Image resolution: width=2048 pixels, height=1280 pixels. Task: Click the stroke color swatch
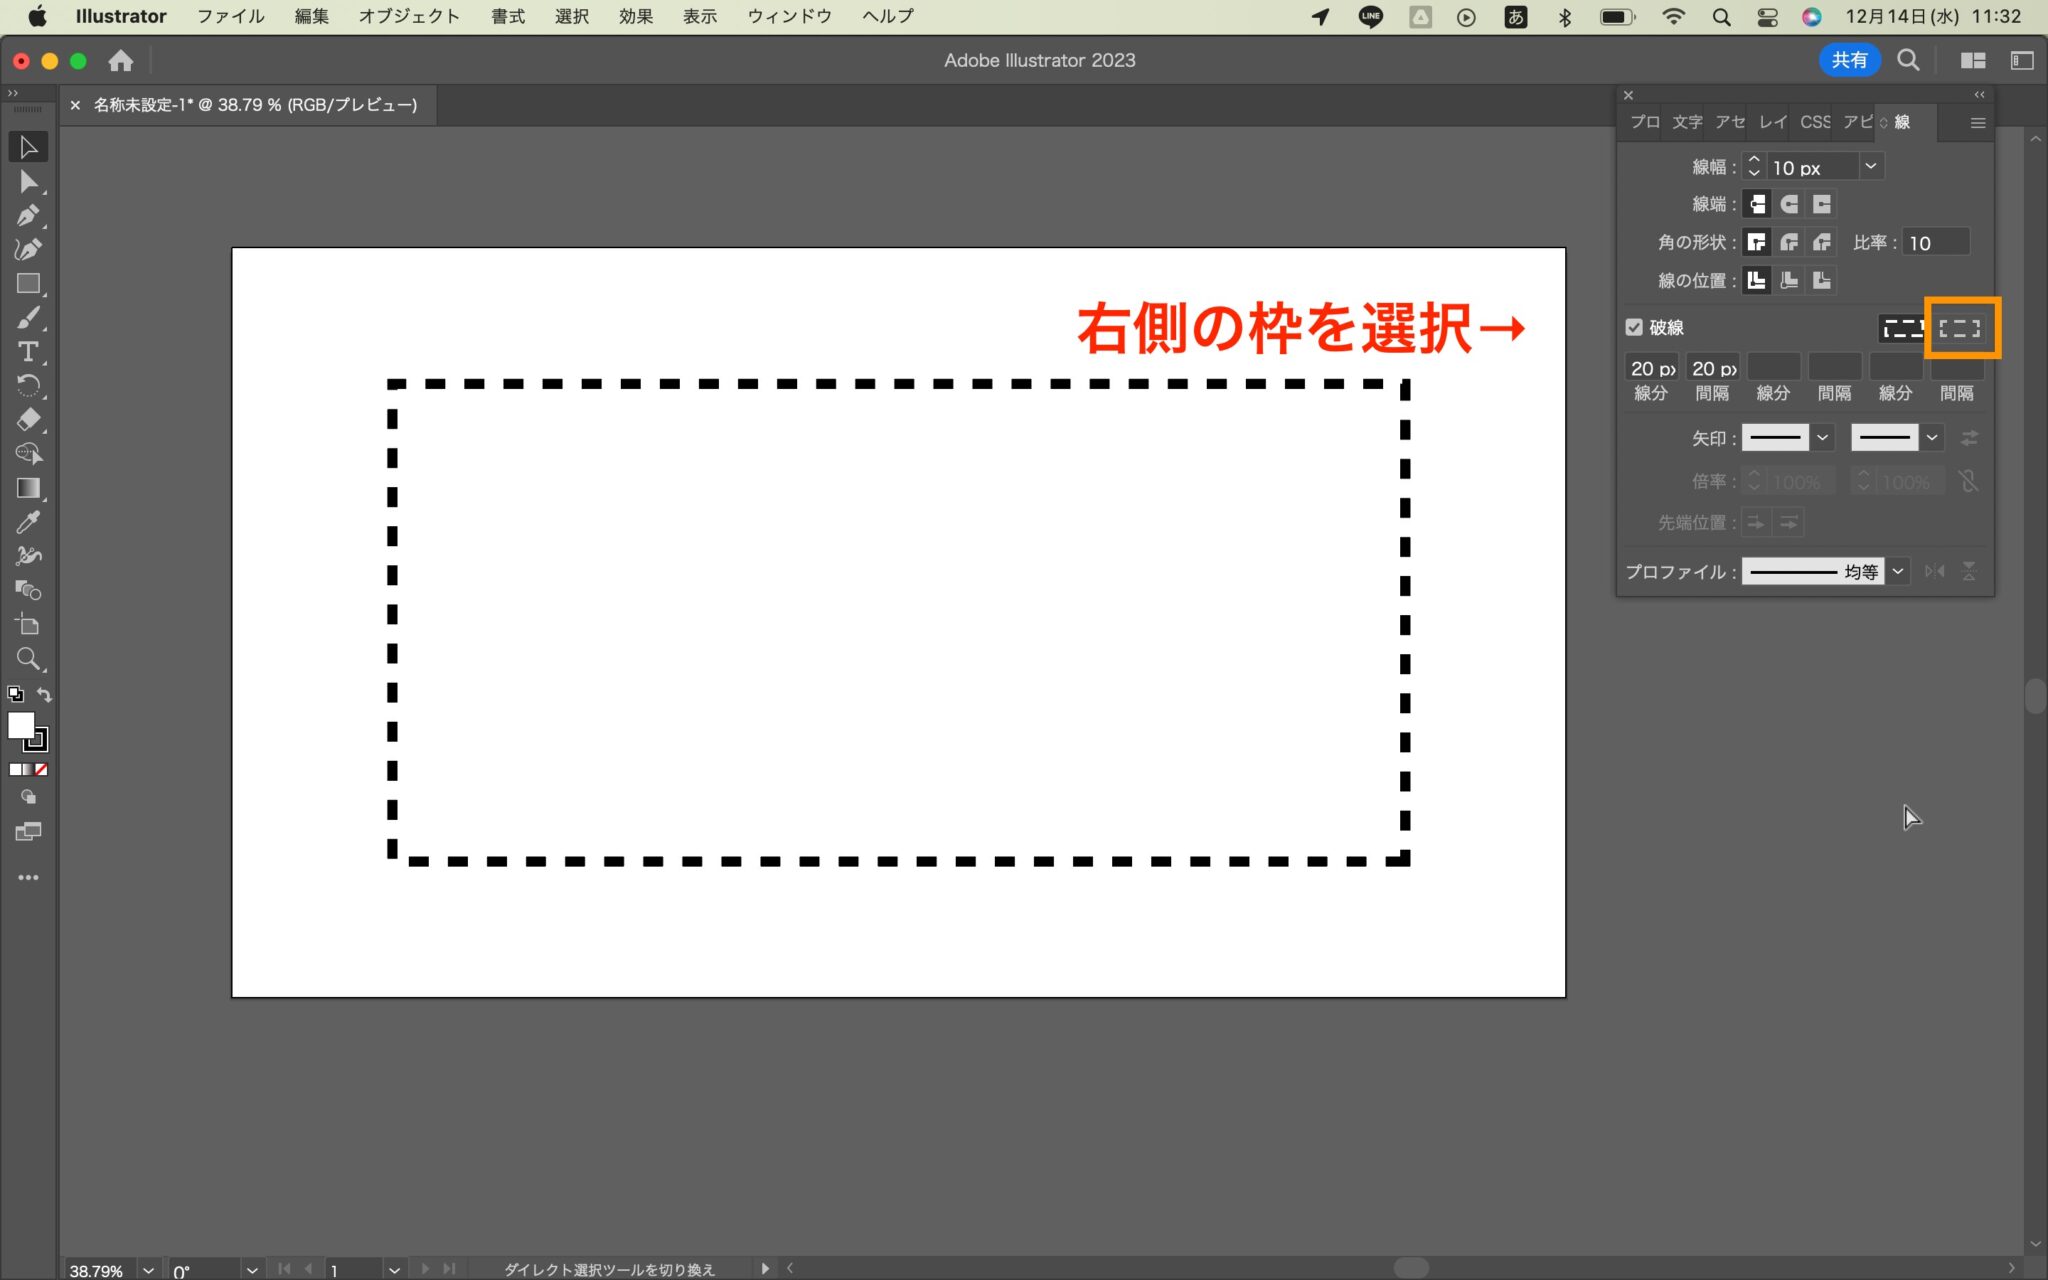(x=37, y=740)
